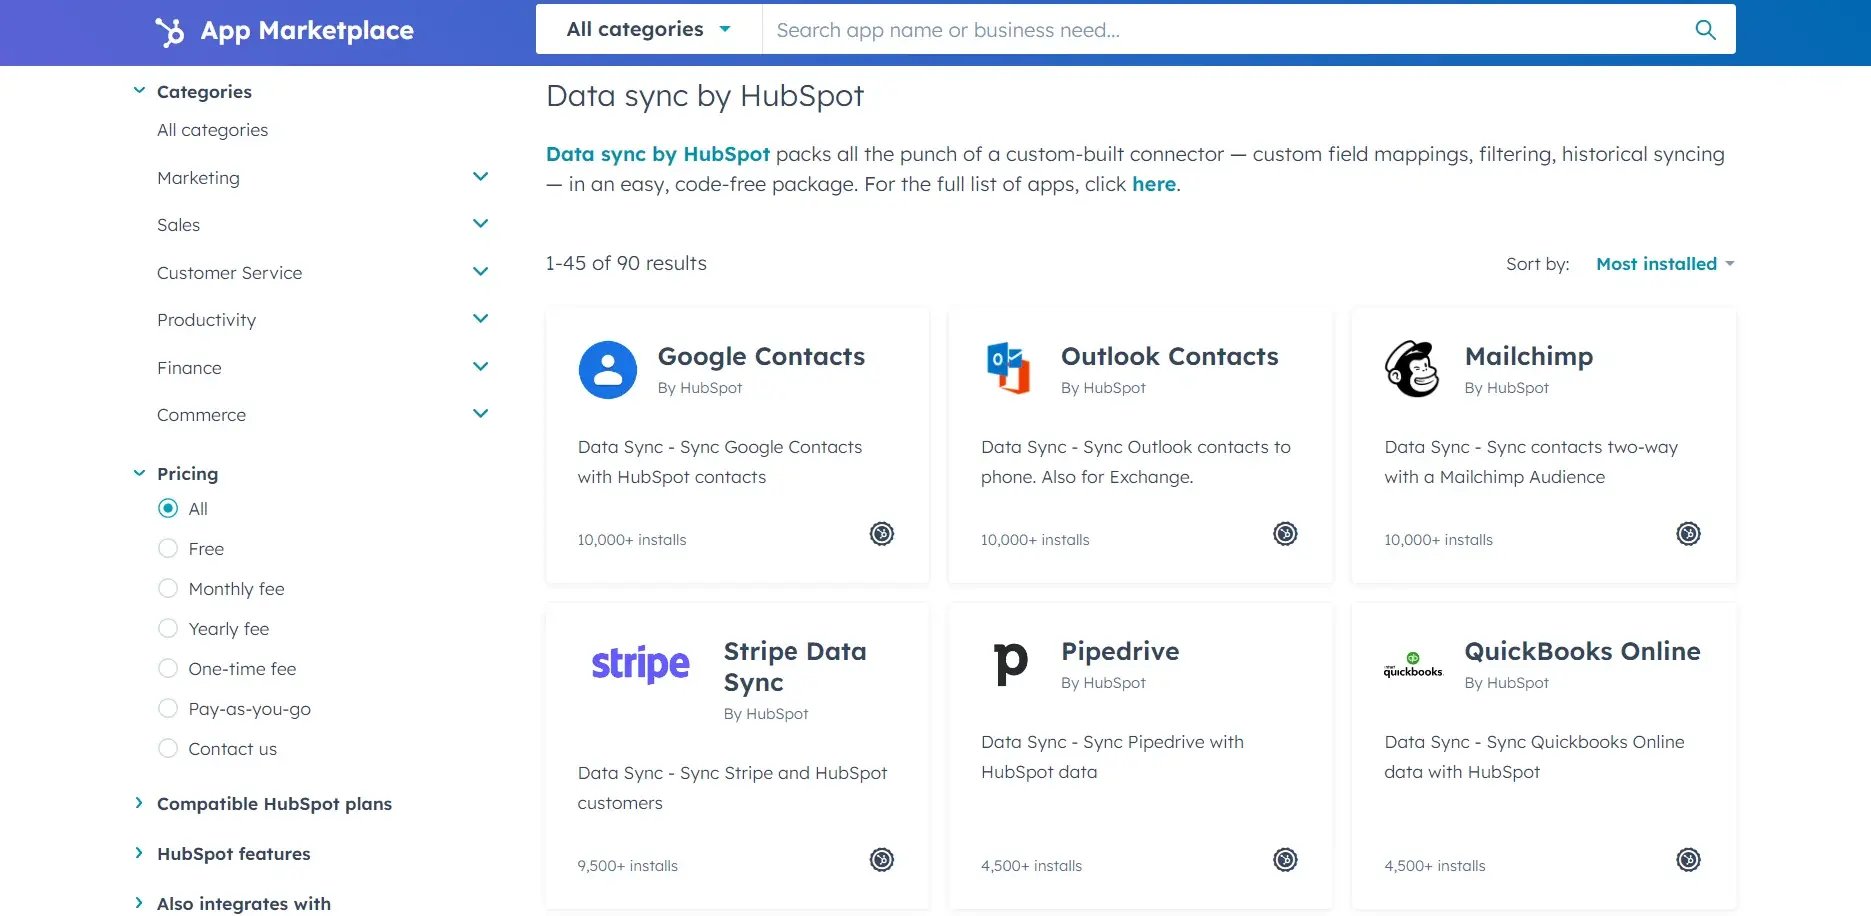
Task: Expand the Sales category chevron
Action: 480,224
